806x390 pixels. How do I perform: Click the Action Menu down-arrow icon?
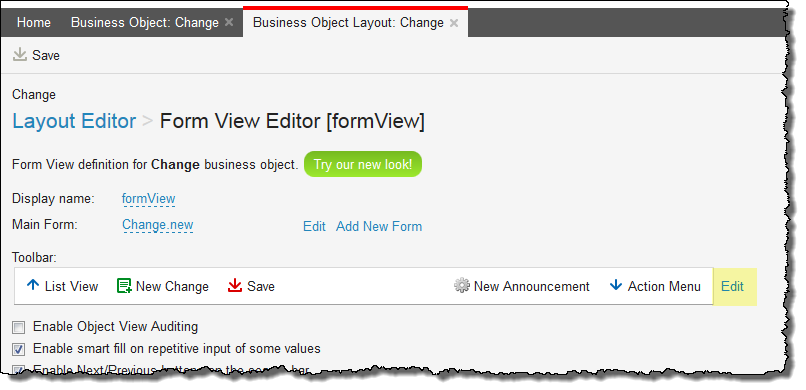click(616, 285)
